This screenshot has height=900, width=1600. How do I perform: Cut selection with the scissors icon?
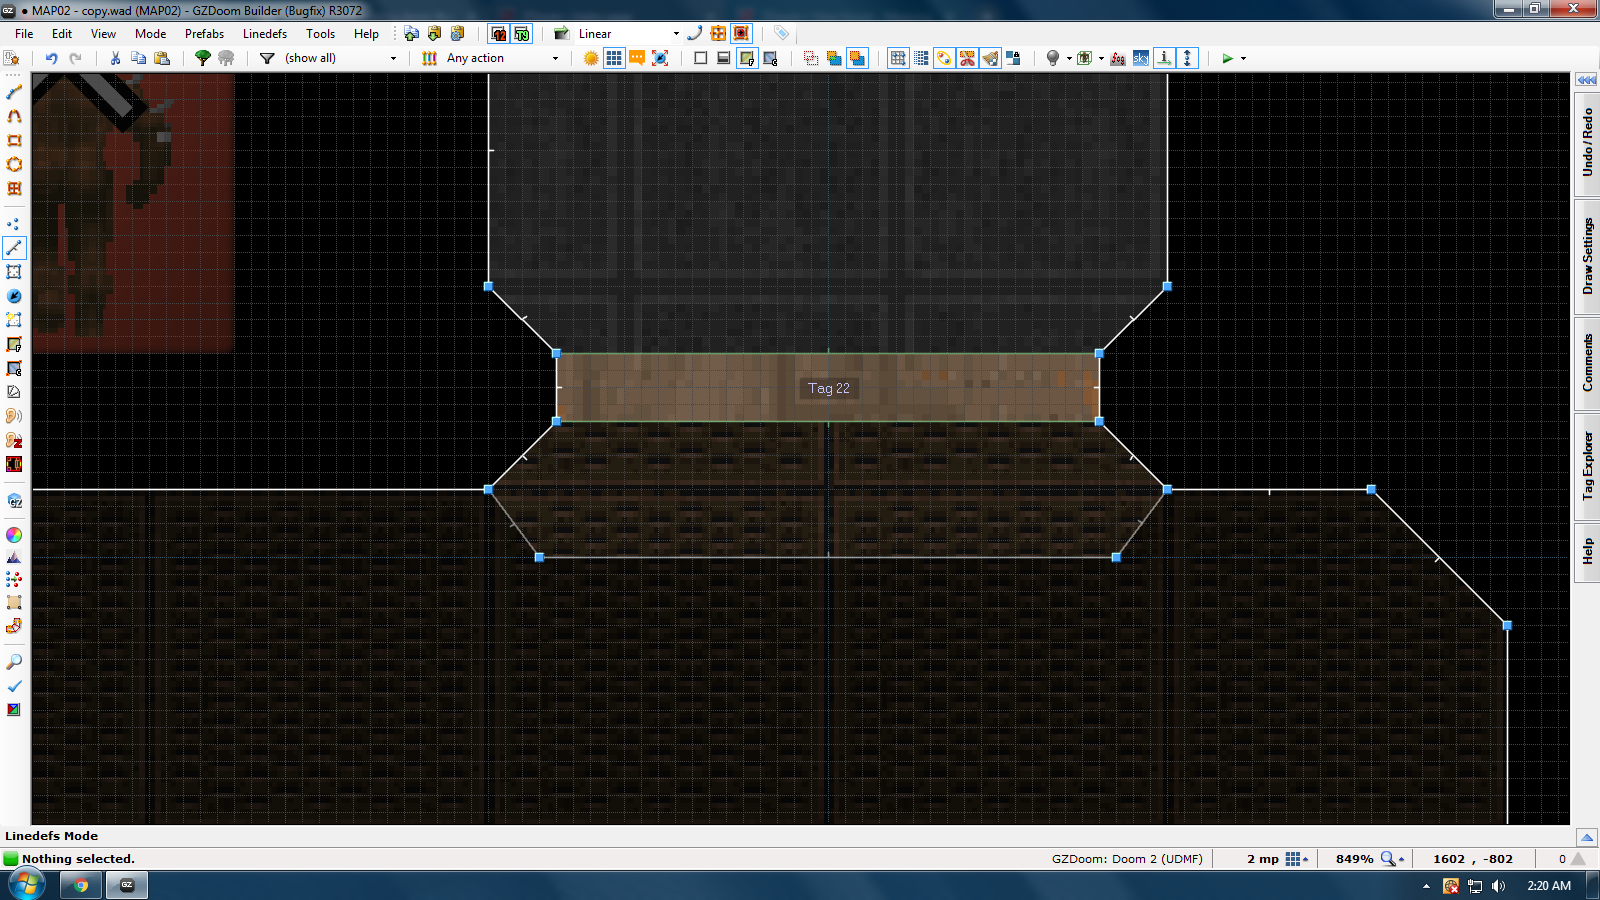click(x=115, y=58)
